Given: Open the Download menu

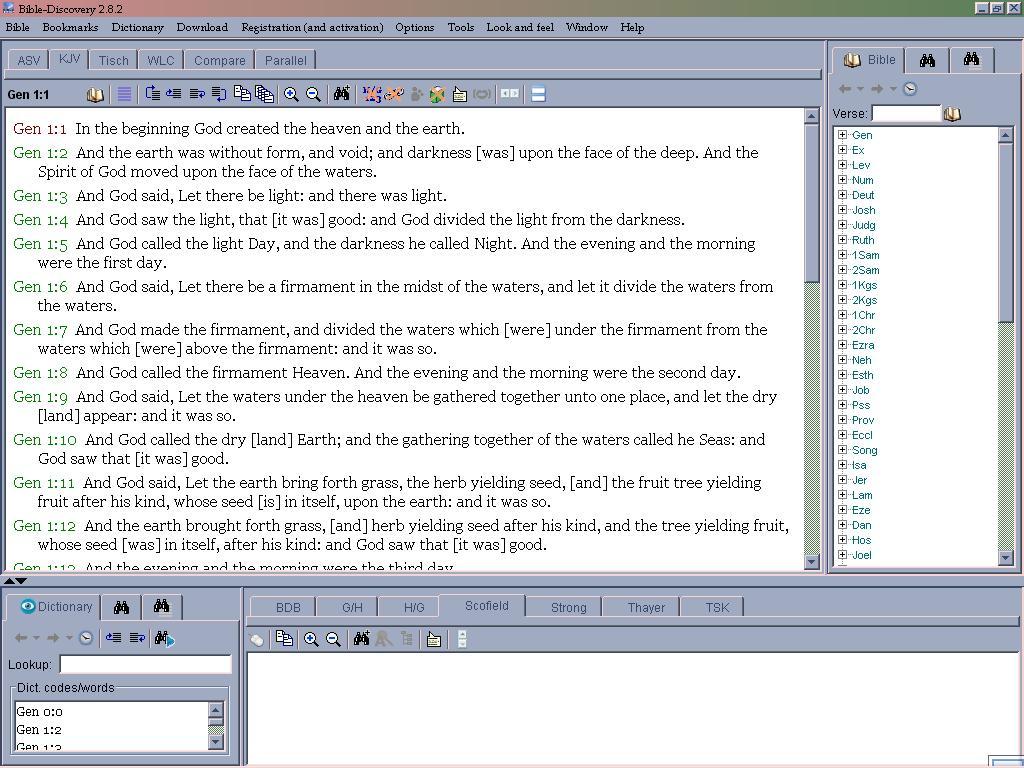Looking at the screenshot, I should click(202, 27).
